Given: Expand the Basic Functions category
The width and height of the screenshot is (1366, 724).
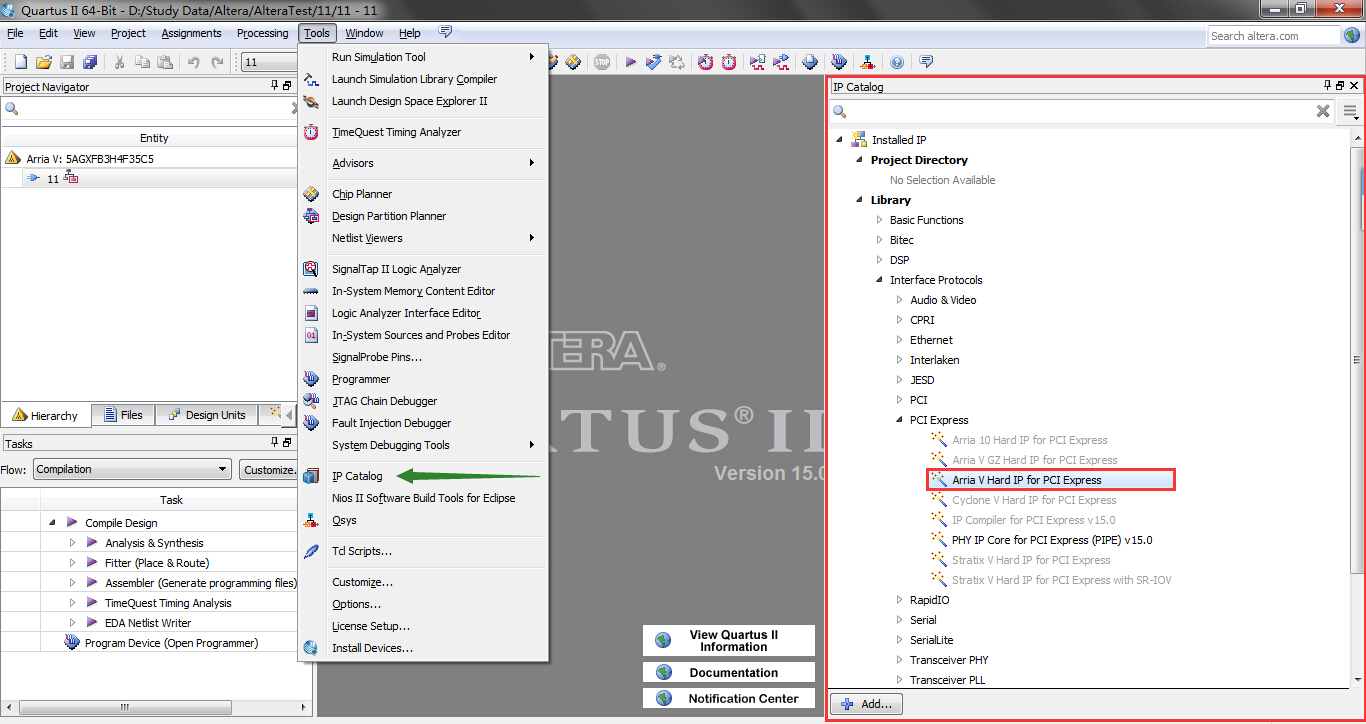Looking at the screenshot, I should 879,220.
